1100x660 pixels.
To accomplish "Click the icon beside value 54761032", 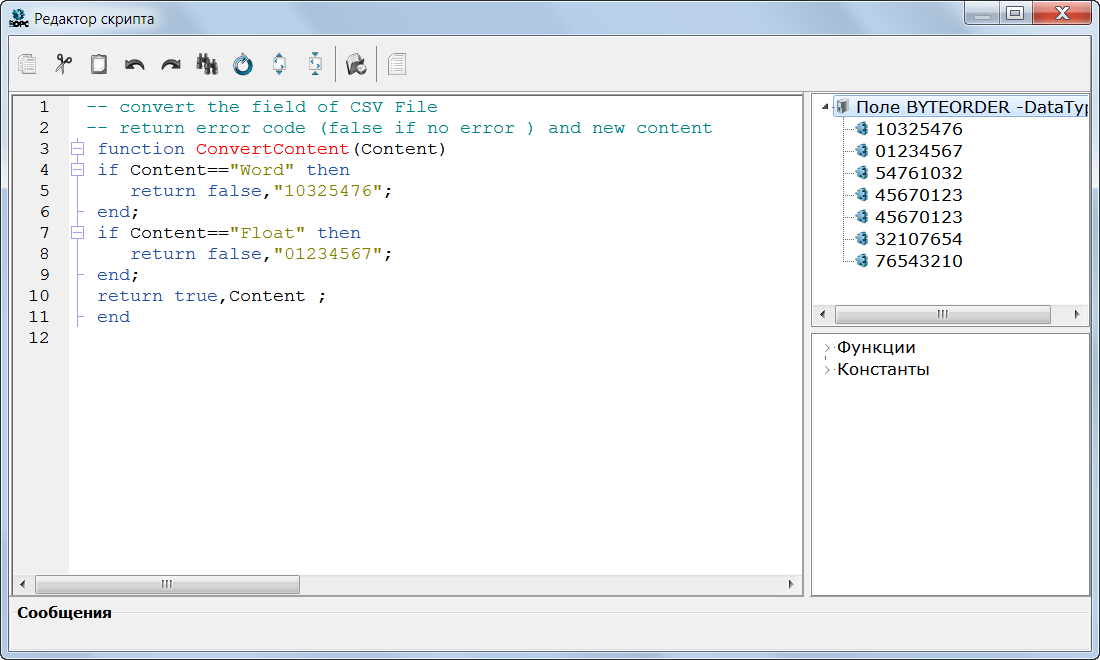I will 861,173.
